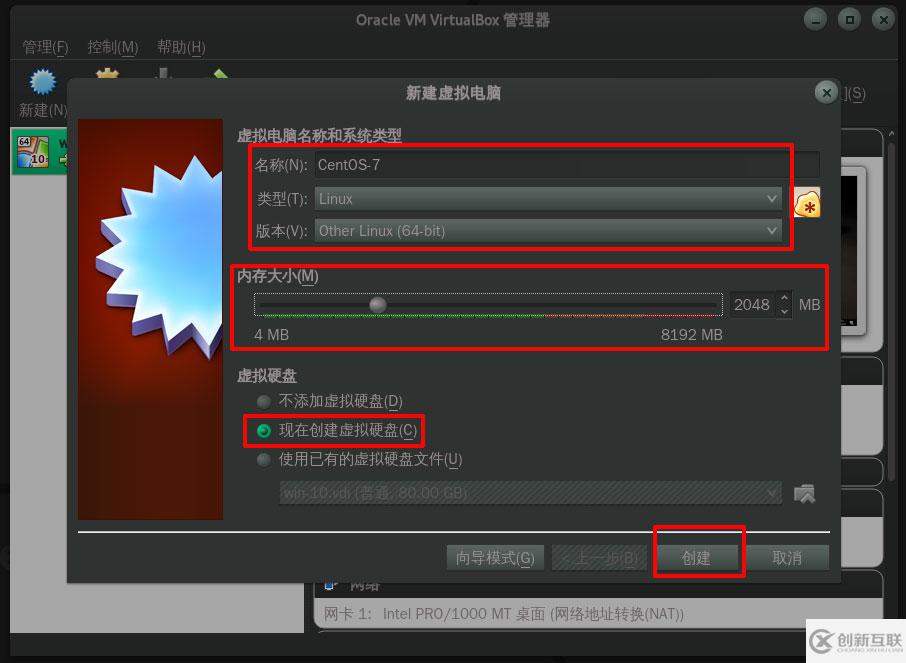Click the 网卡 1 Intel PRO/1000 network text
This screenshot has height=663, width=906.
pyautogui.click(x=504, y=614)
